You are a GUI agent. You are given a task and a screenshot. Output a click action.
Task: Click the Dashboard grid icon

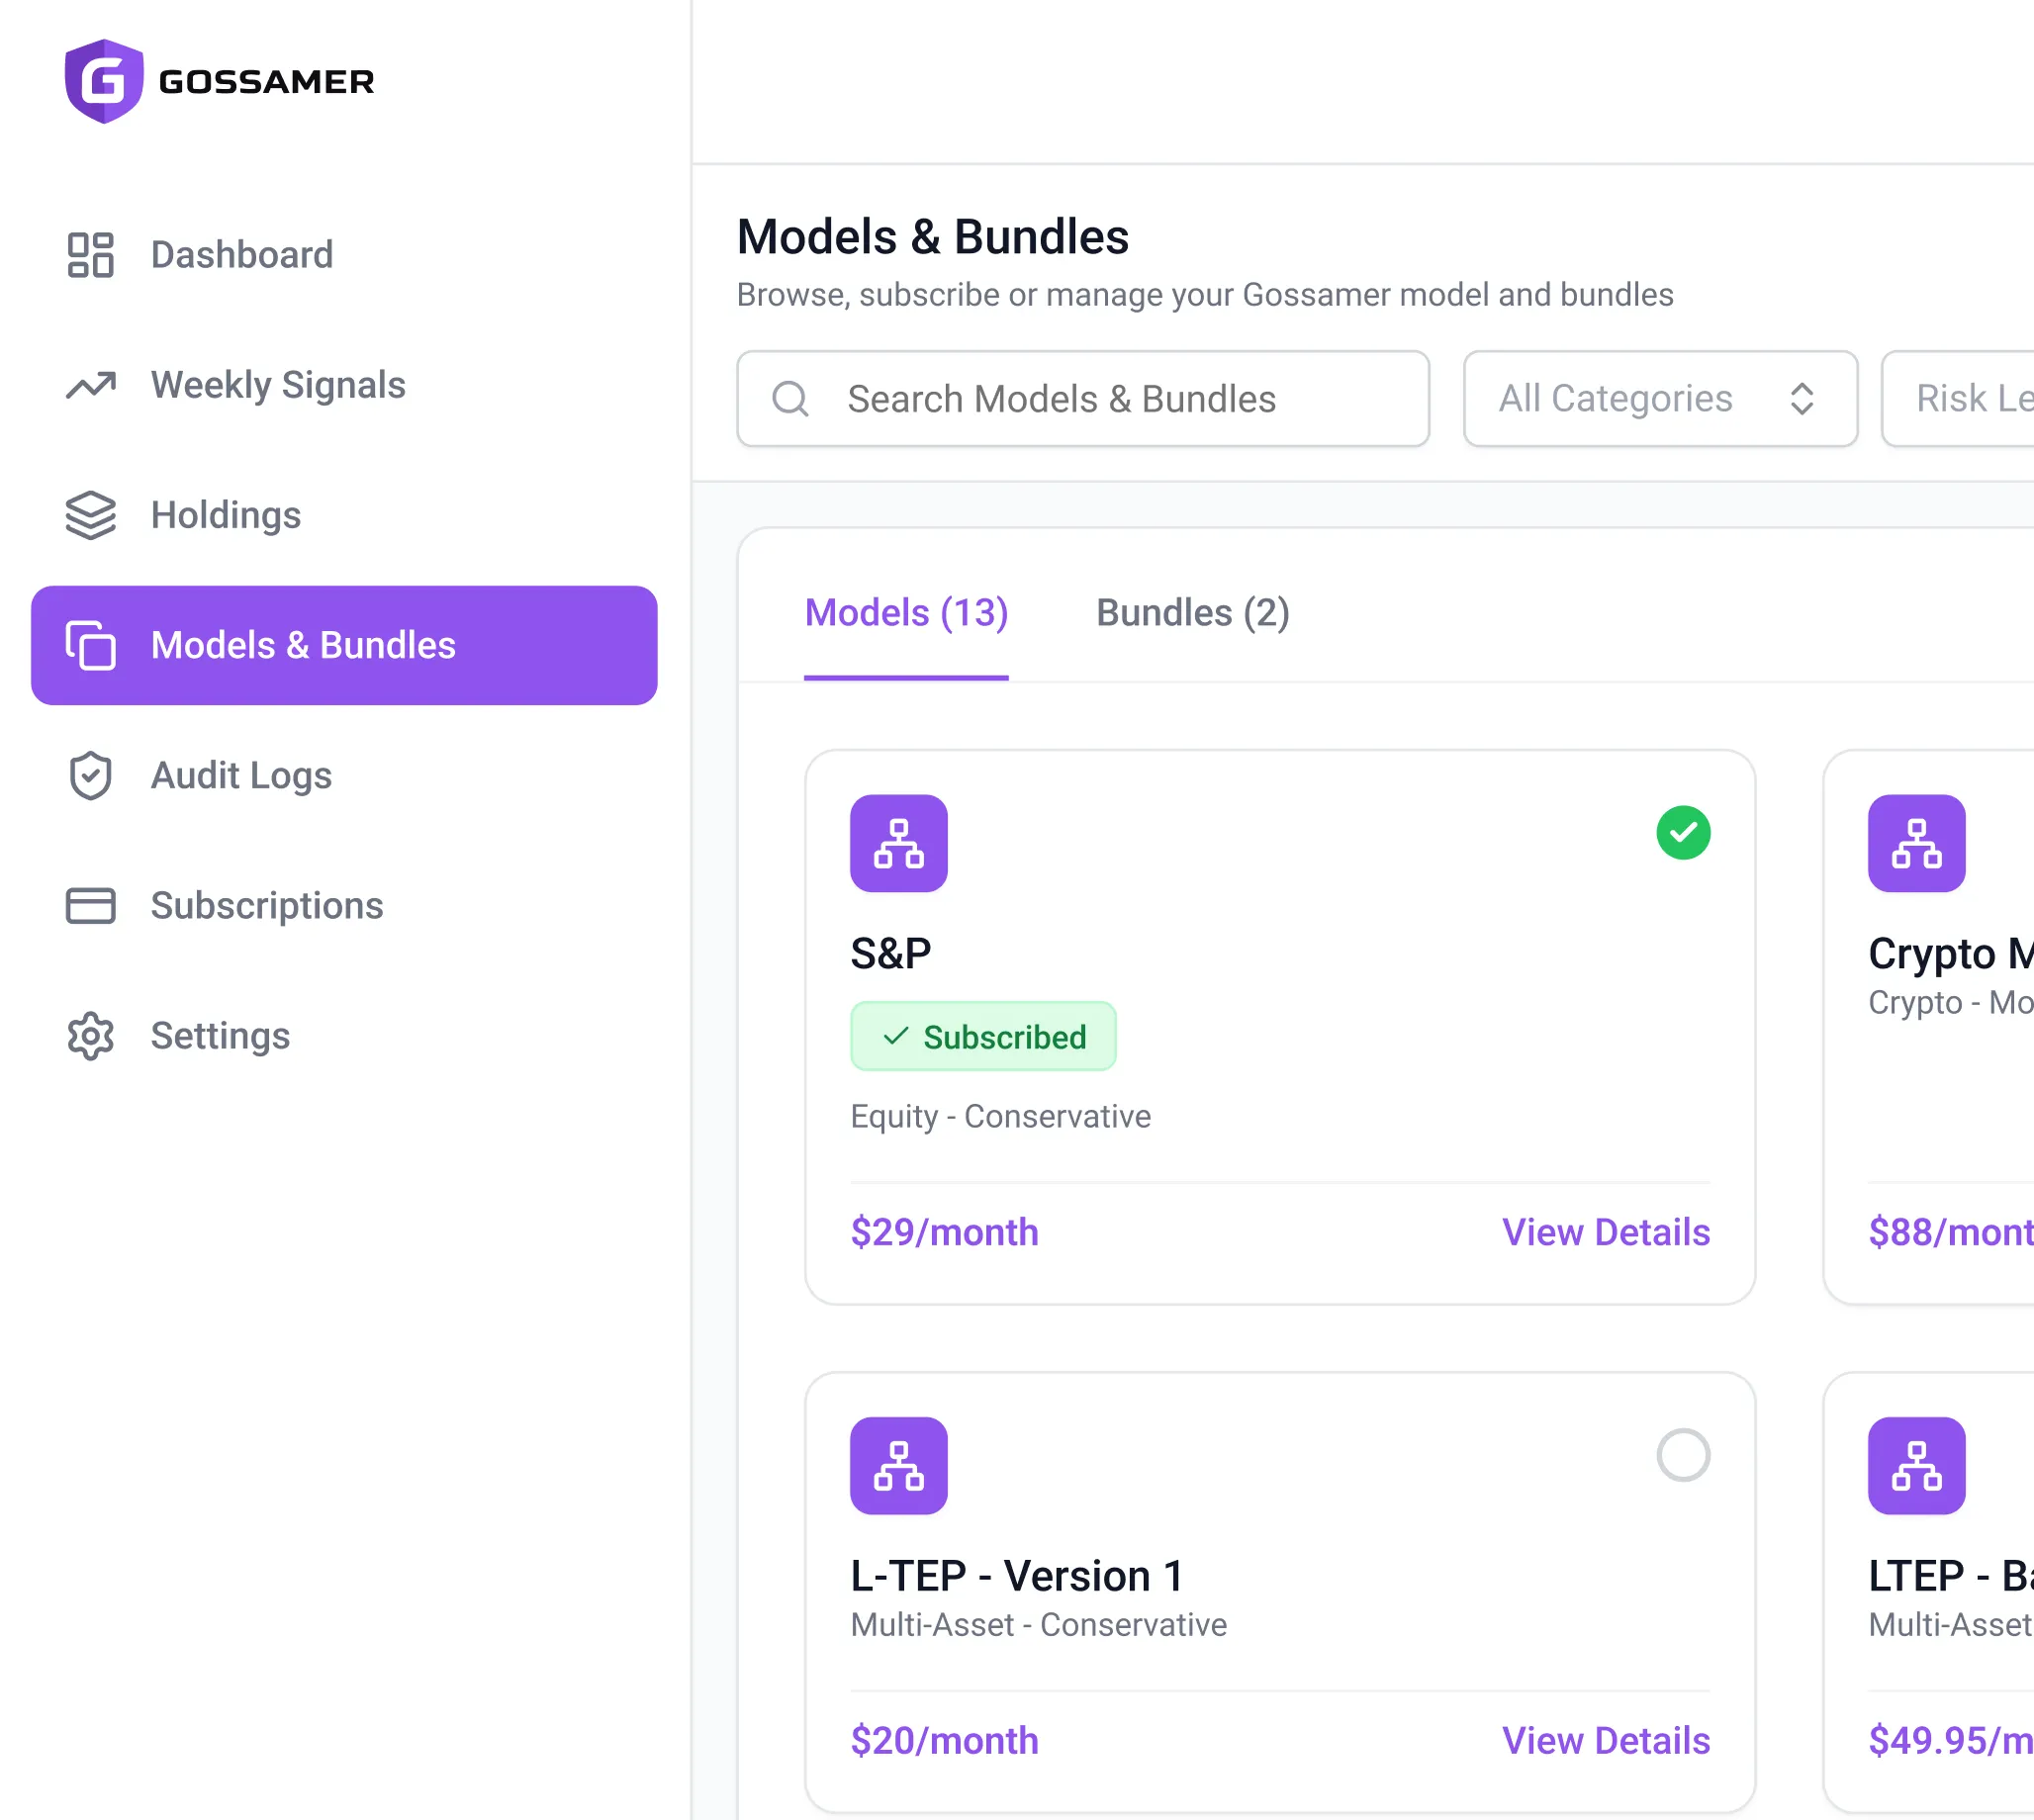pyautogui.click(x=90, y=255)
